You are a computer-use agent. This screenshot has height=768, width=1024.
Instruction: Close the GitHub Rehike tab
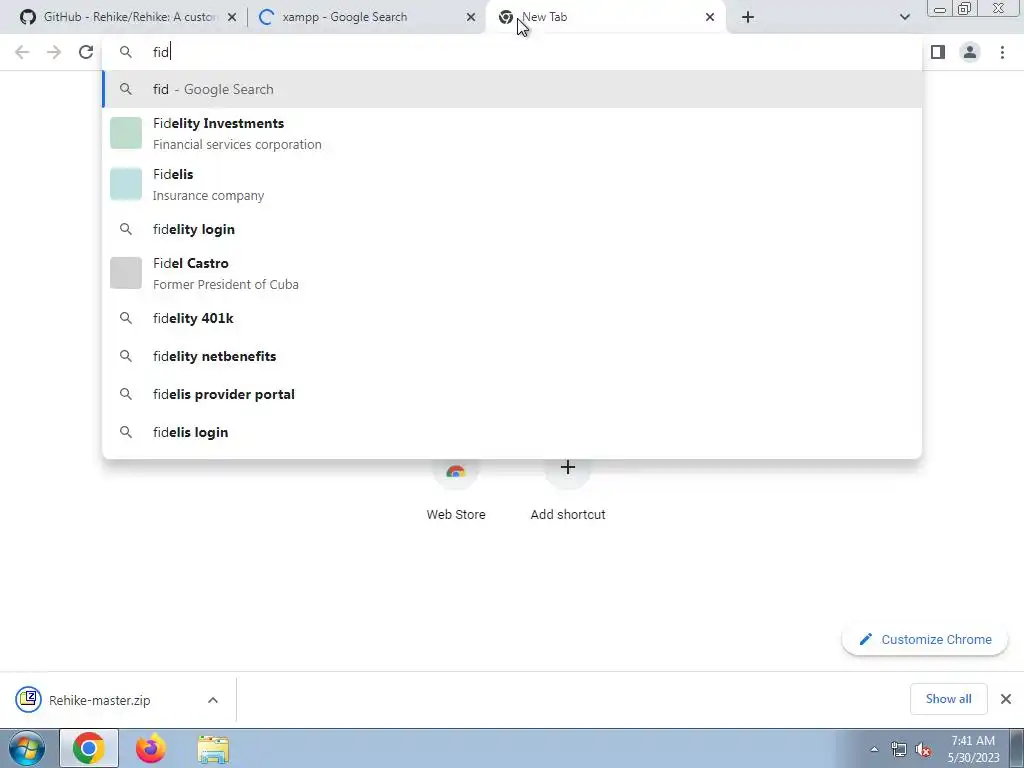click(x=232, y=17)
